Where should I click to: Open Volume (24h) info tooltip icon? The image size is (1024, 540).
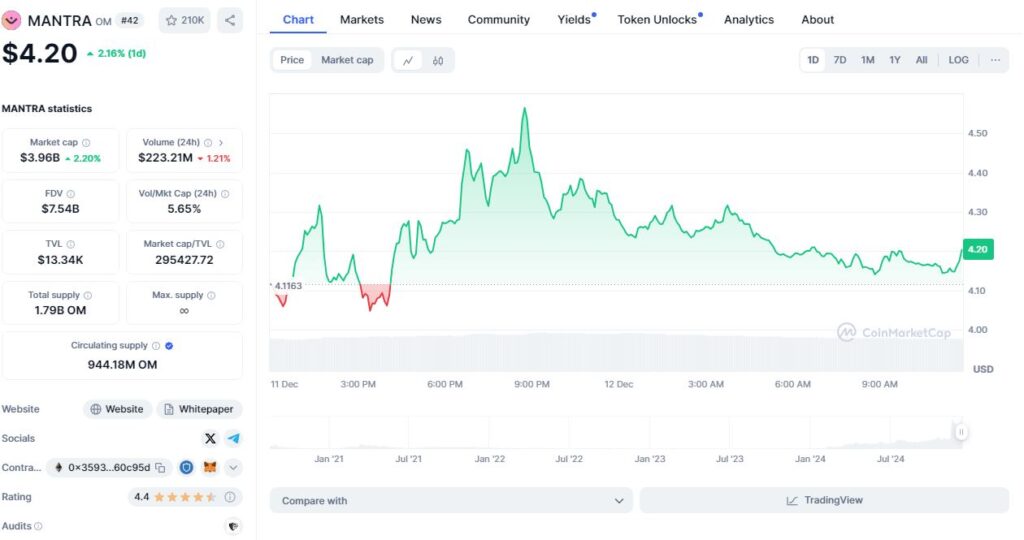coord(208,142)
